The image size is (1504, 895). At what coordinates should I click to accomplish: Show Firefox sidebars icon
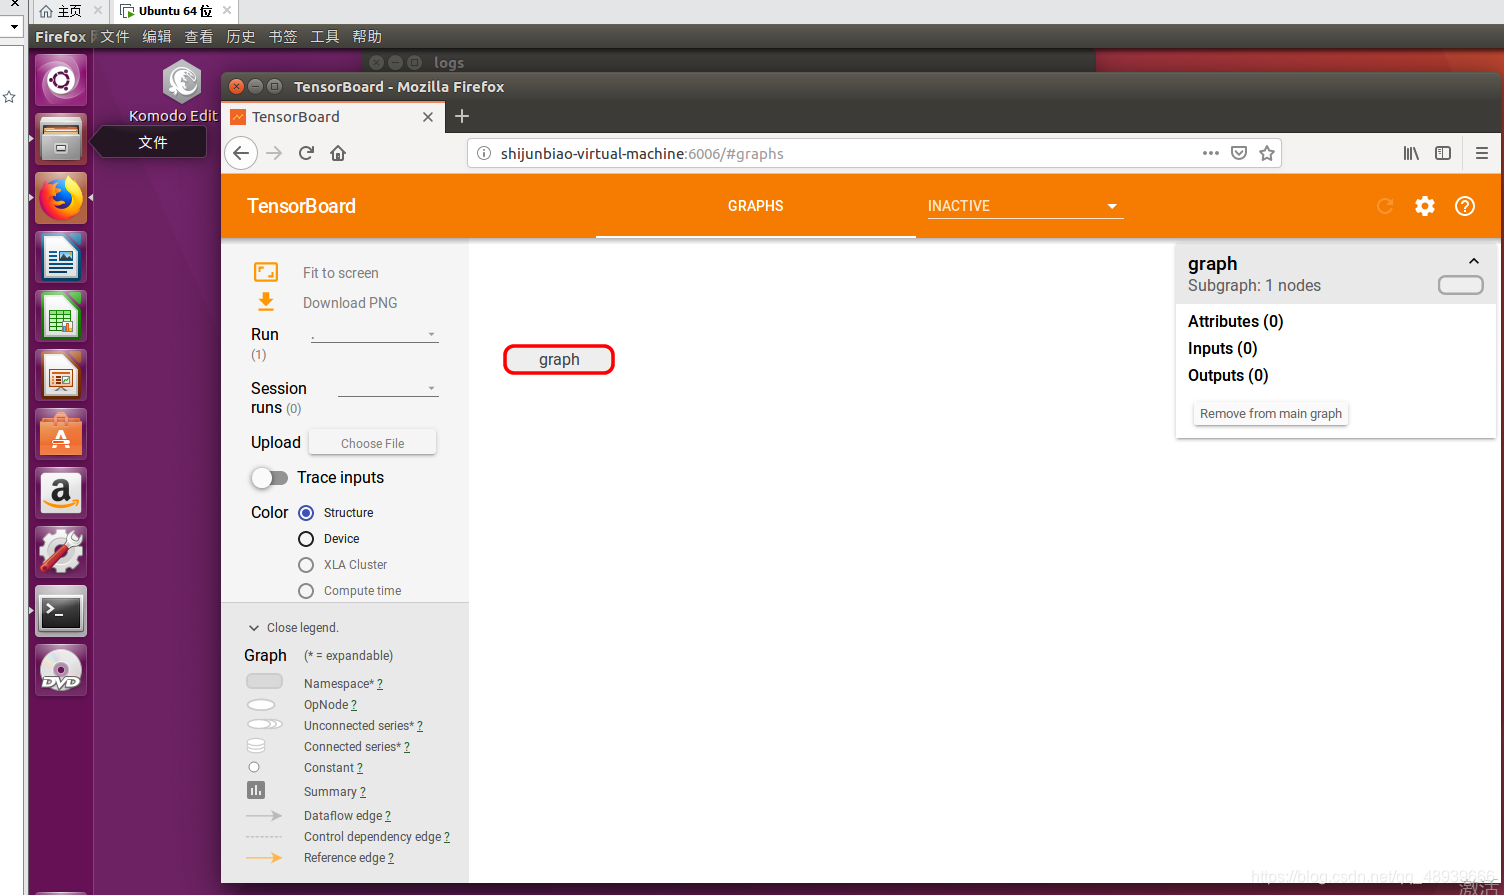(x=1443, y=153)
